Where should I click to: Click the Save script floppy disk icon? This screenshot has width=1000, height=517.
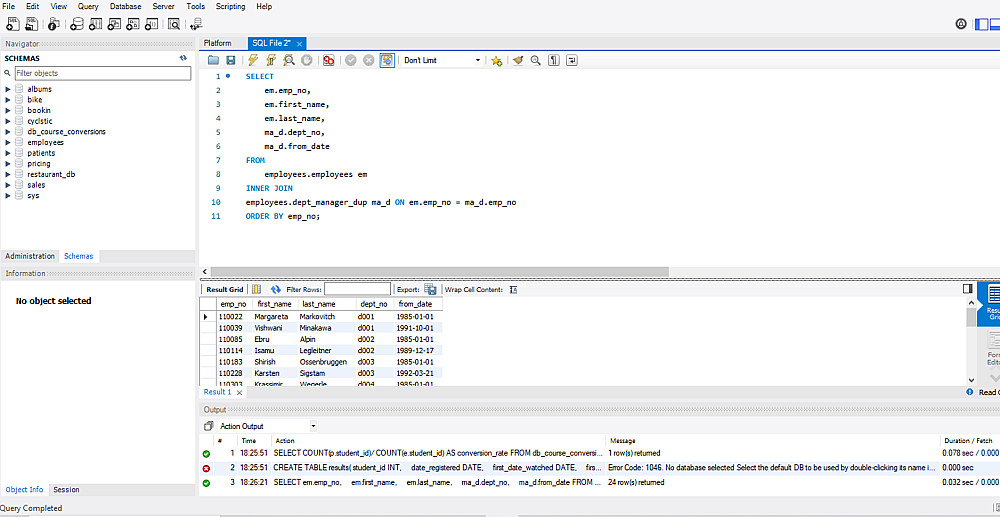point(231,60)
